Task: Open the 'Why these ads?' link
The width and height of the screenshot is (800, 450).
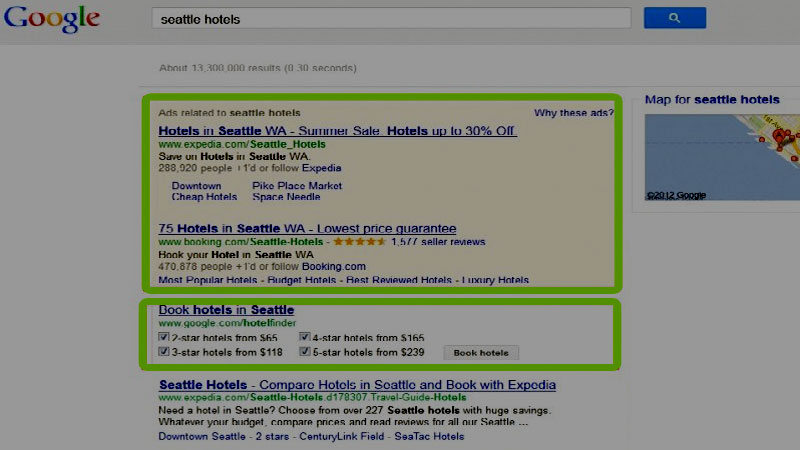Action: click(x=573, y=113)
